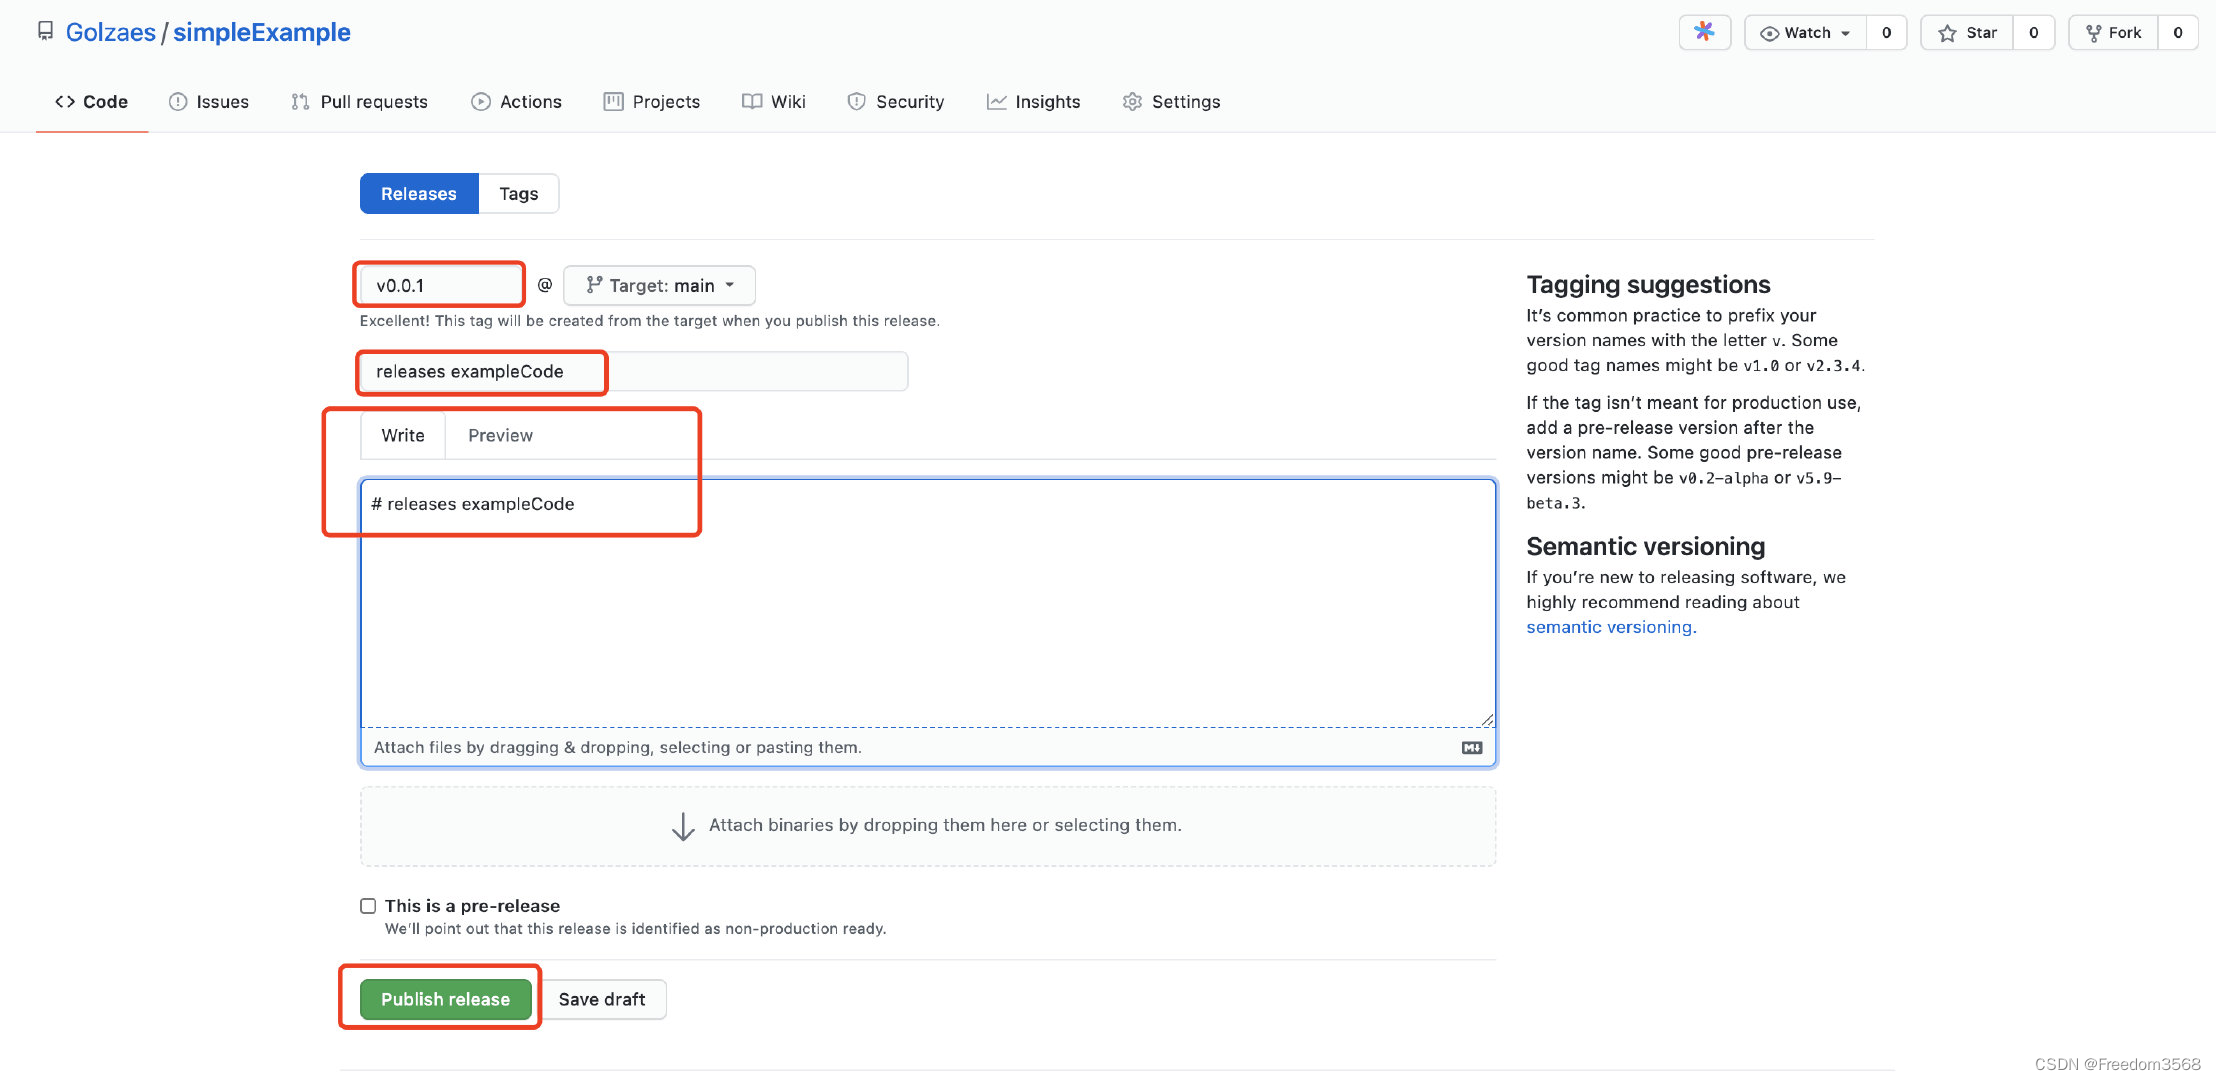Open the Settings gear tab
This screenshot has height=1080, width=2216.
click(1171, 102)
